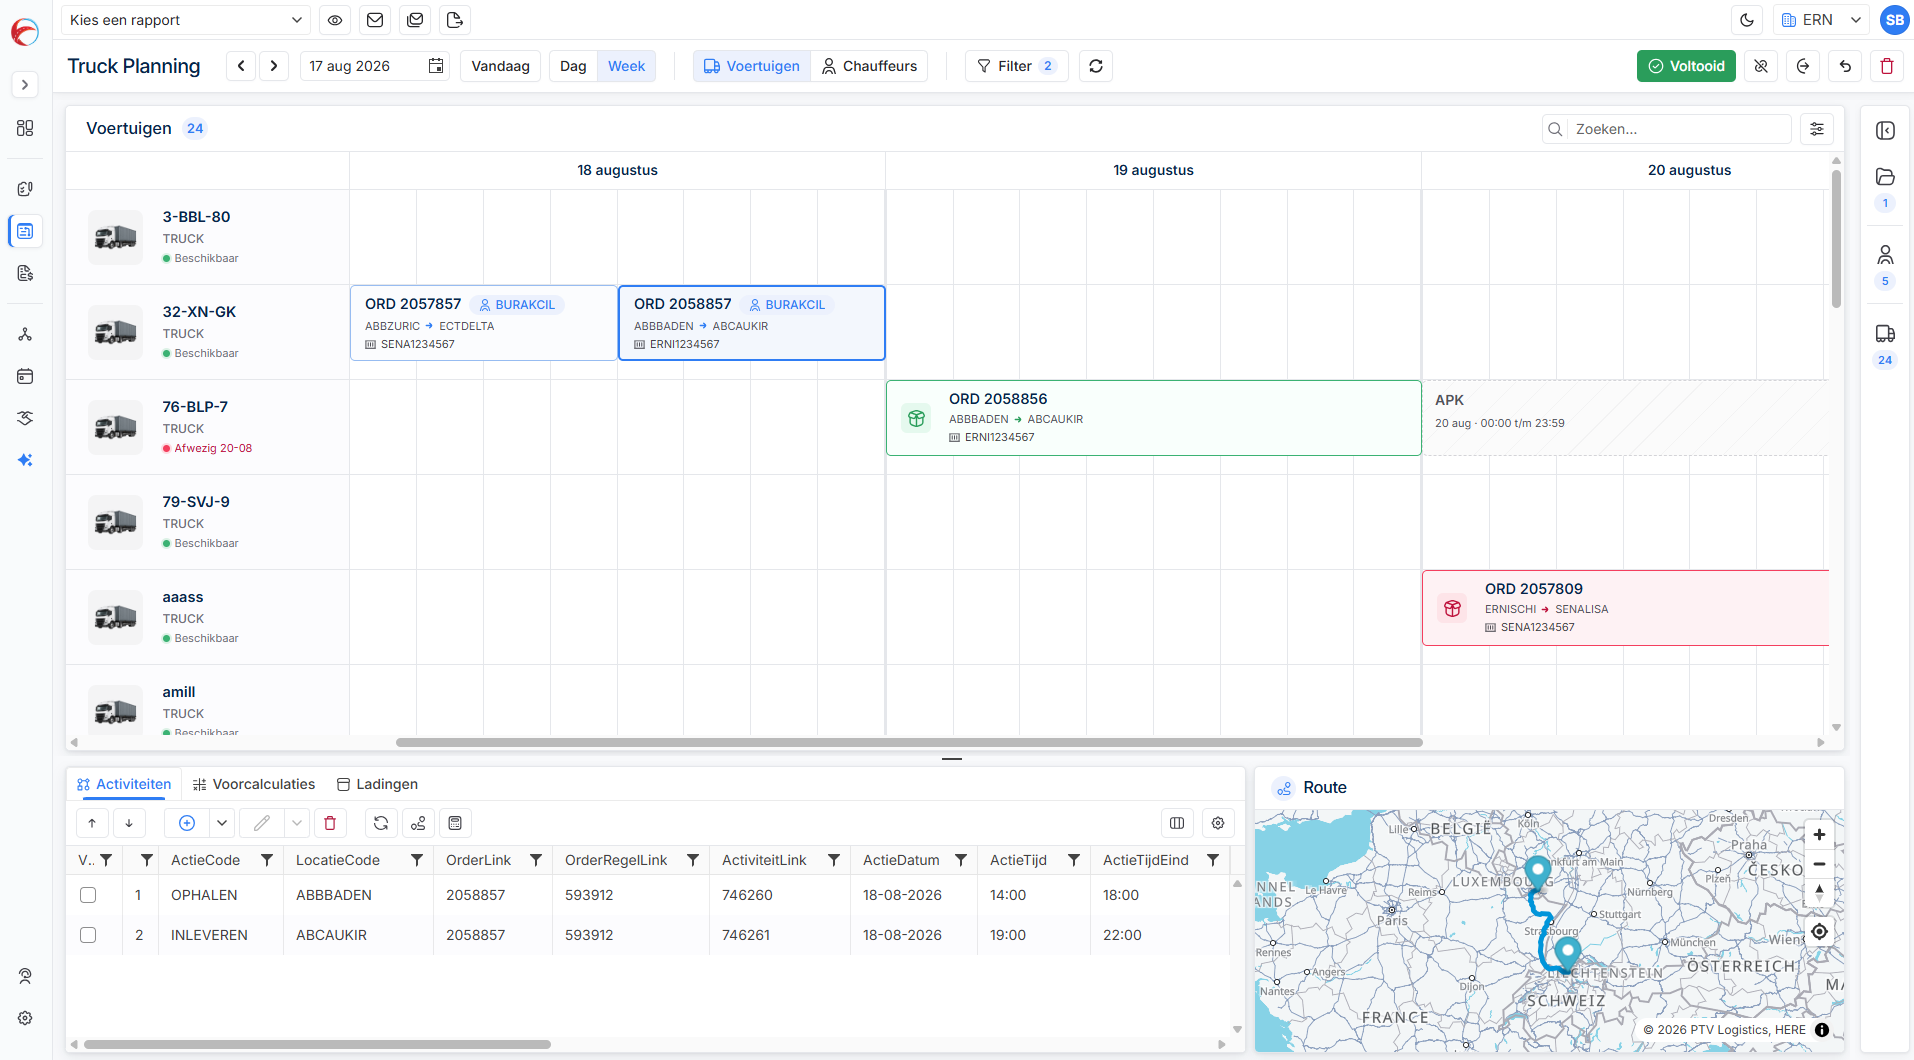Click the export document icon beside report selector
1914x1060 pixels.
tap(455, 20)
